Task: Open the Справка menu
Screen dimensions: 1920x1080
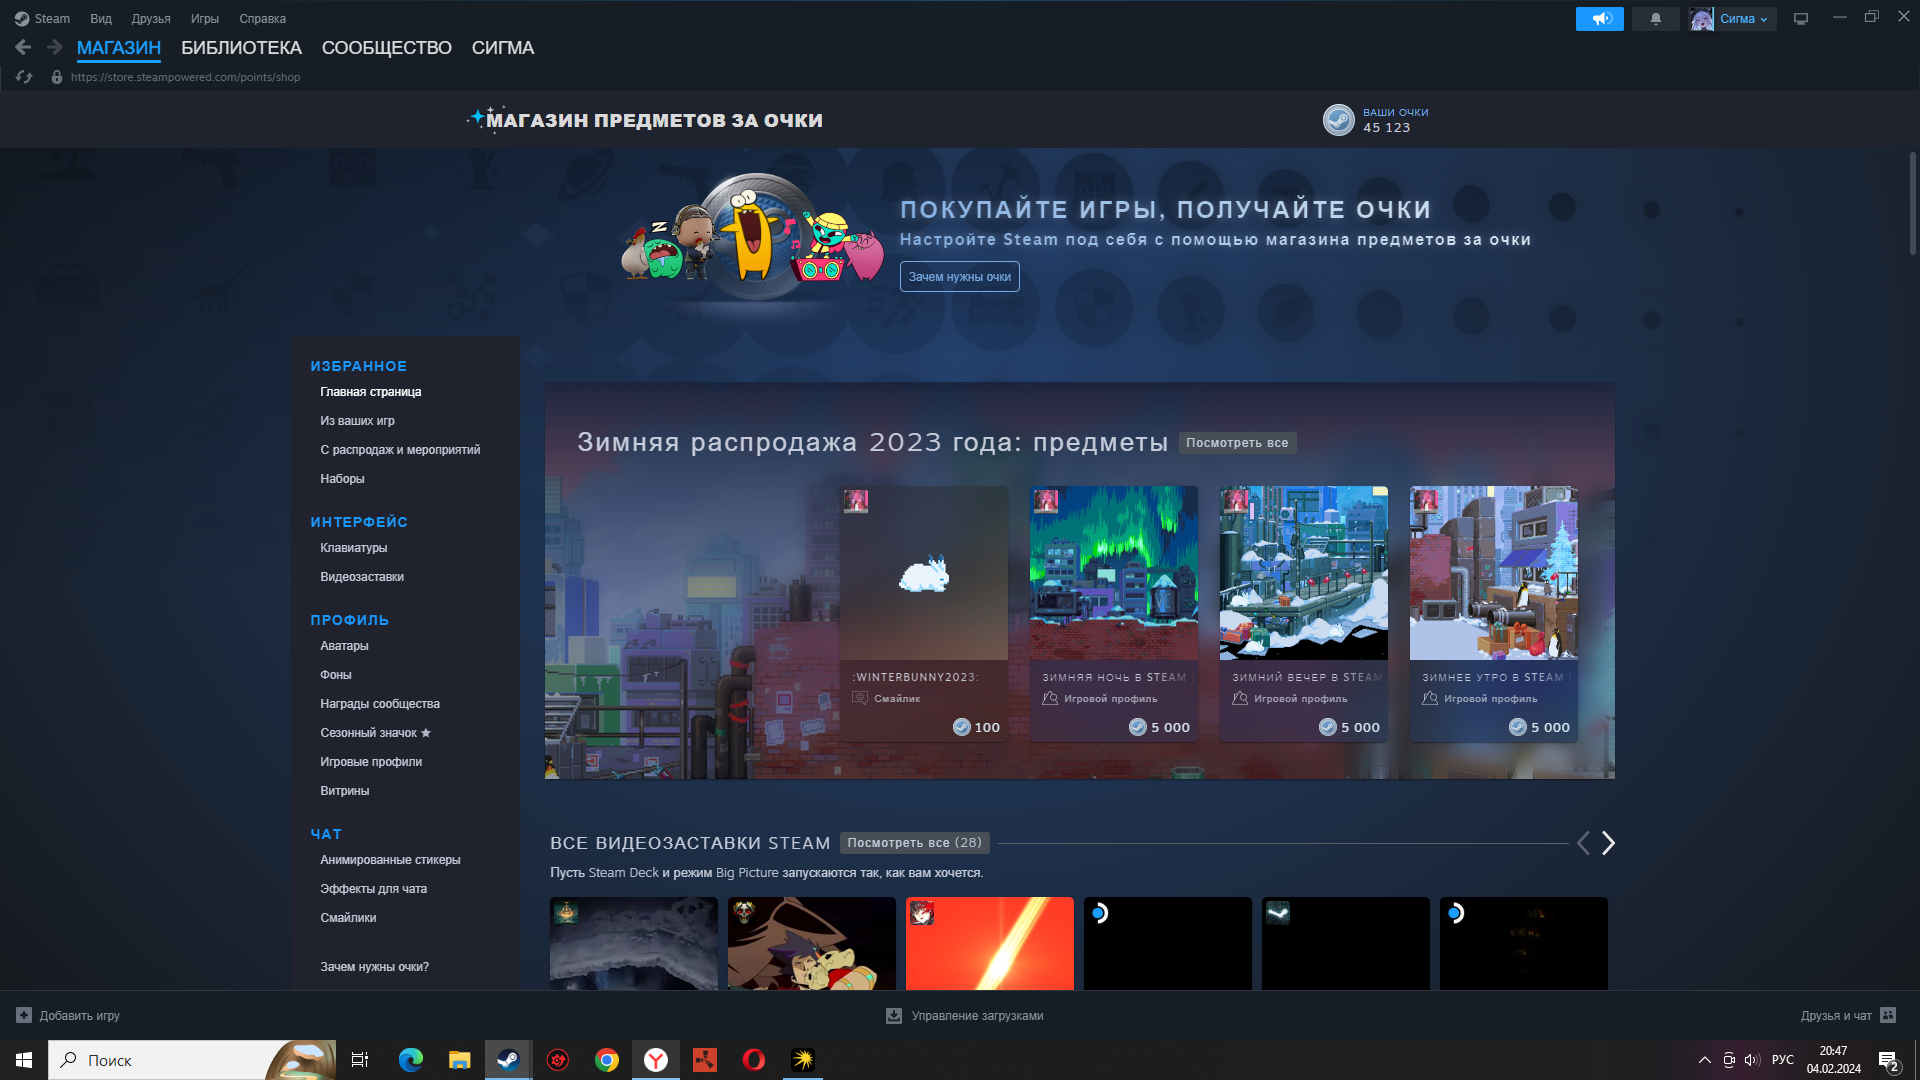Action: tap(262, 18)
